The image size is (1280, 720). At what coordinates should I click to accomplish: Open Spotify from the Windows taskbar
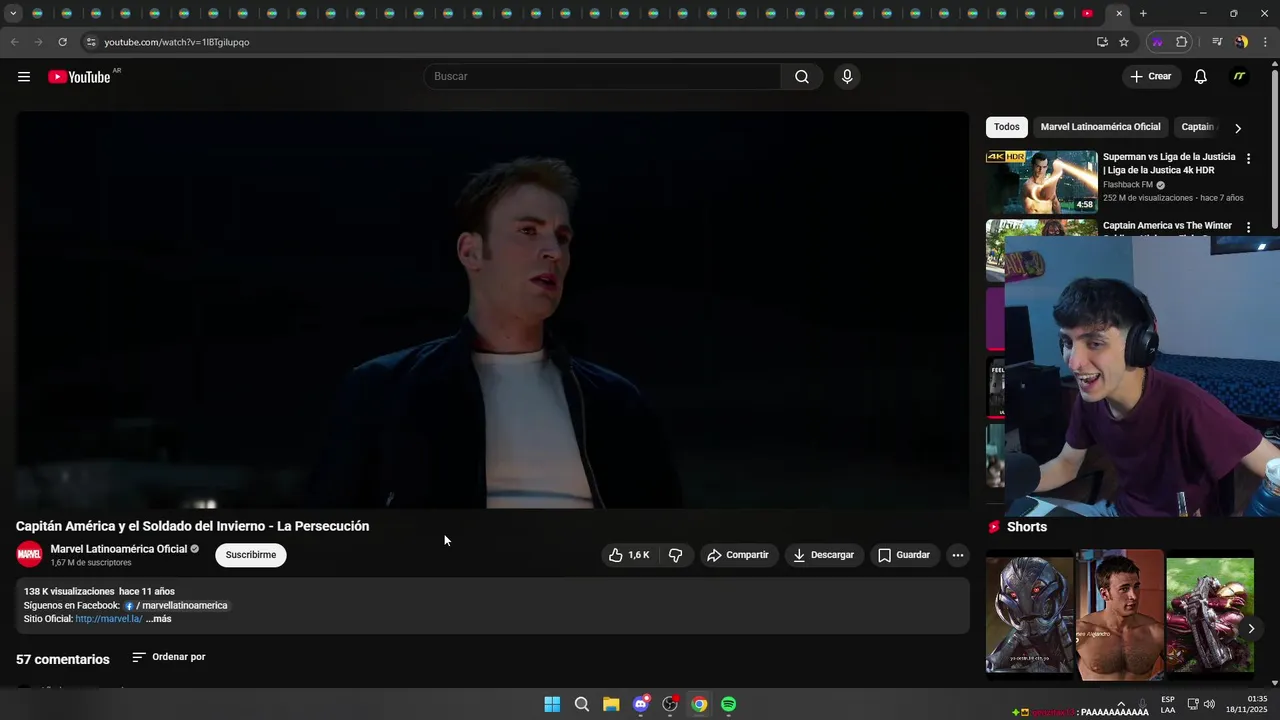point(729,704)
